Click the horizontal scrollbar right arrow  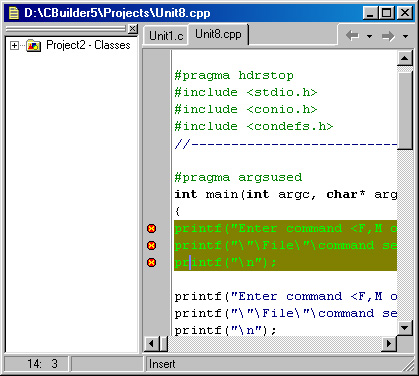389,343
